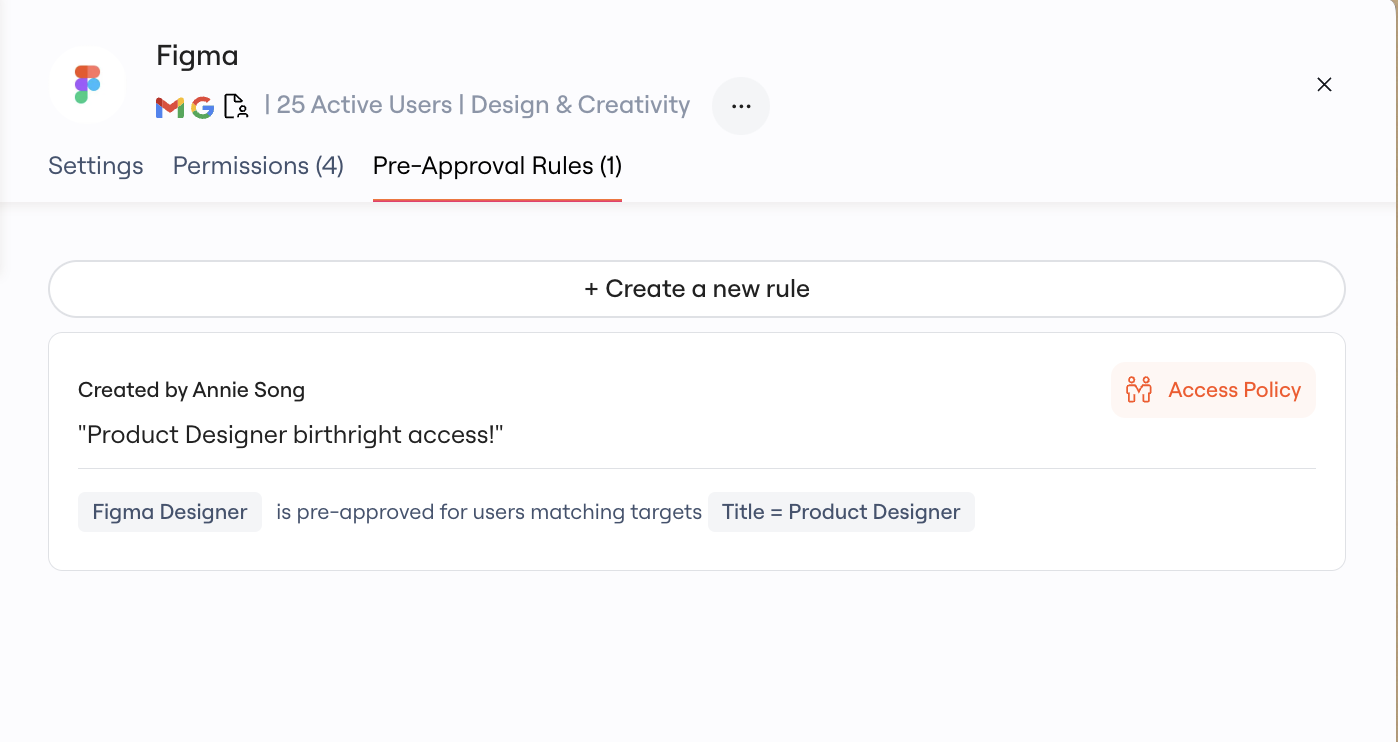Click the Title = Product Designer target chip
The width and height of the screenshot is (1398, 742).
841,512
